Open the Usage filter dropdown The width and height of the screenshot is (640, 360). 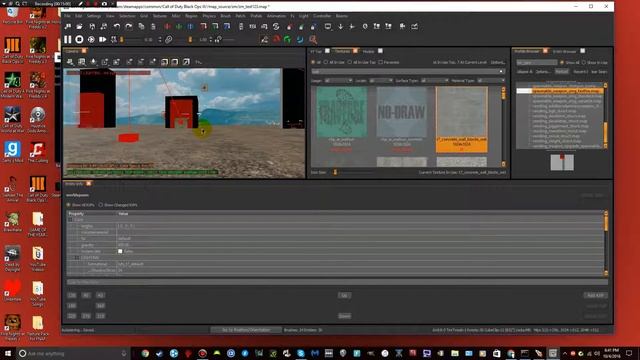point(338,80)
